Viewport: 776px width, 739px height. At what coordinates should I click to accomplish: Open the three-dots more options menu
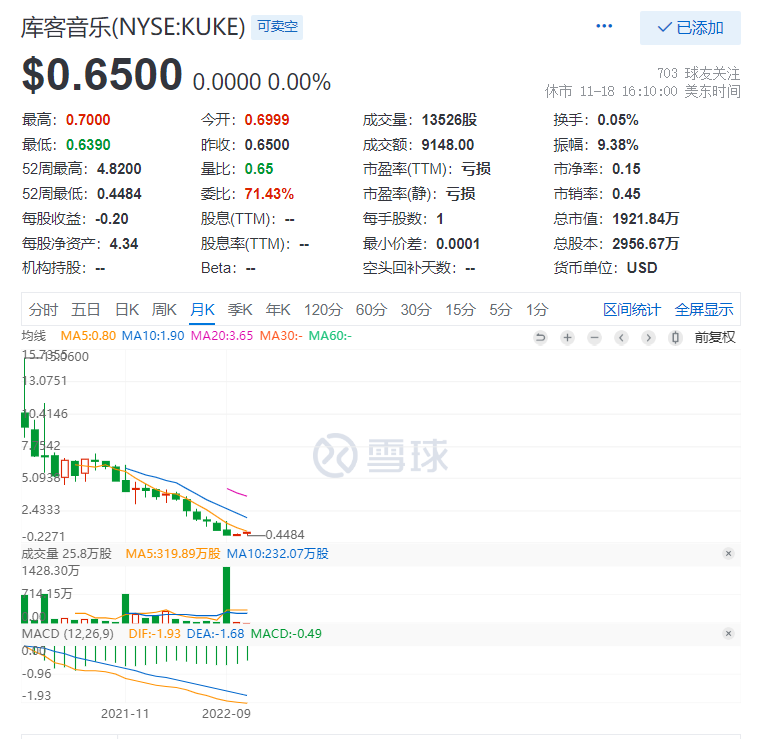(x=604, y=27)
